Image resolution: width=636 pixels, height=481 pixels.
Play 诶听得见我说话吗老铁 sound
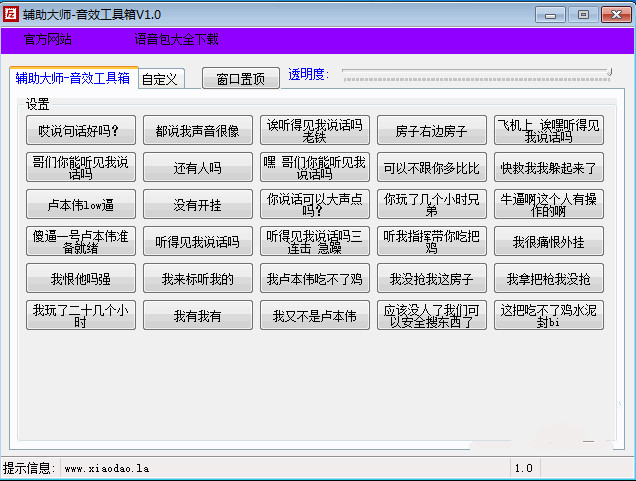tap(315, 131)
